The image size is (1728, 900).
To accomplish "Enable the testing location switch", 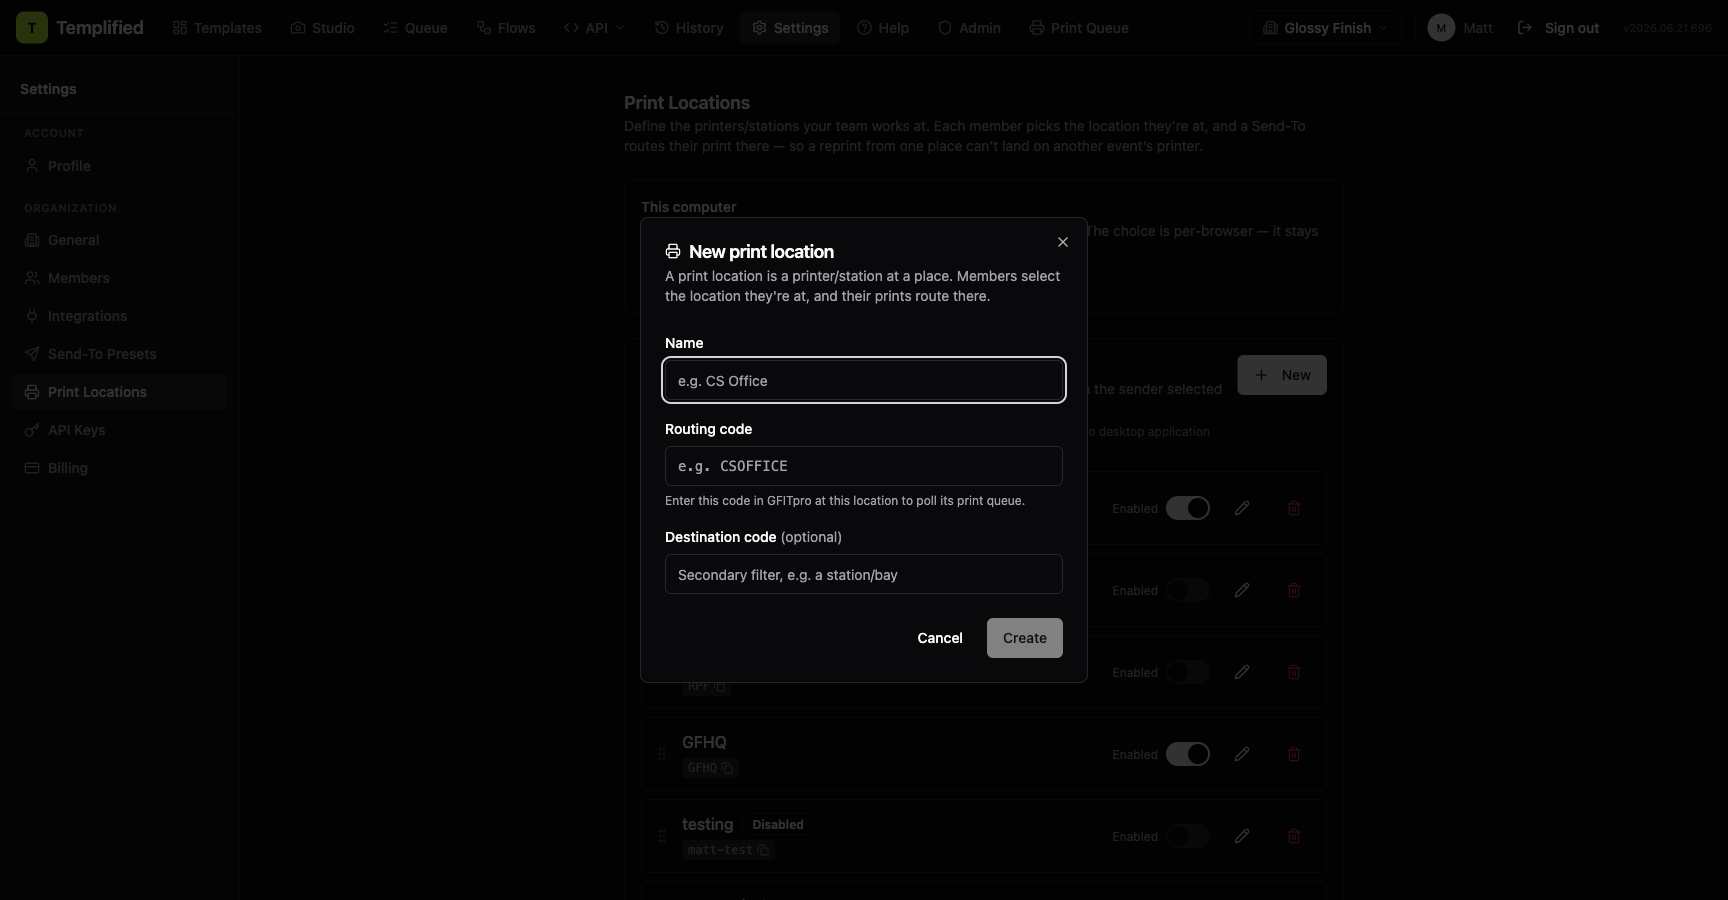I will pos(1188,836).
